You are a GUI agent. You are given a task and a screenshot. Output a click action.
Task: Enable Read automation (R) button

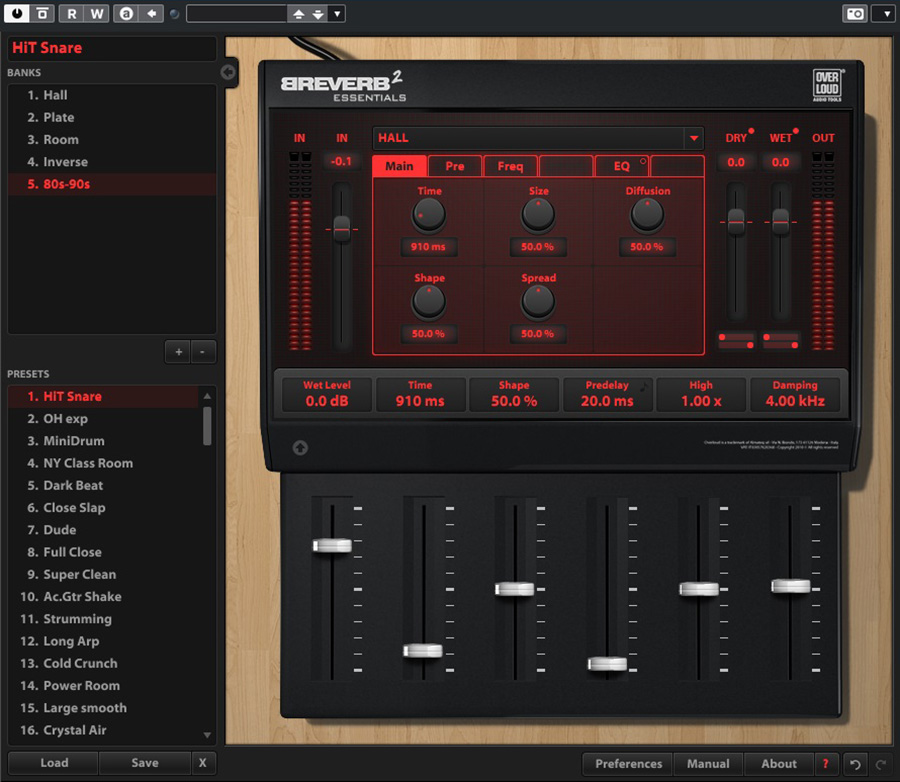(72, 14)
